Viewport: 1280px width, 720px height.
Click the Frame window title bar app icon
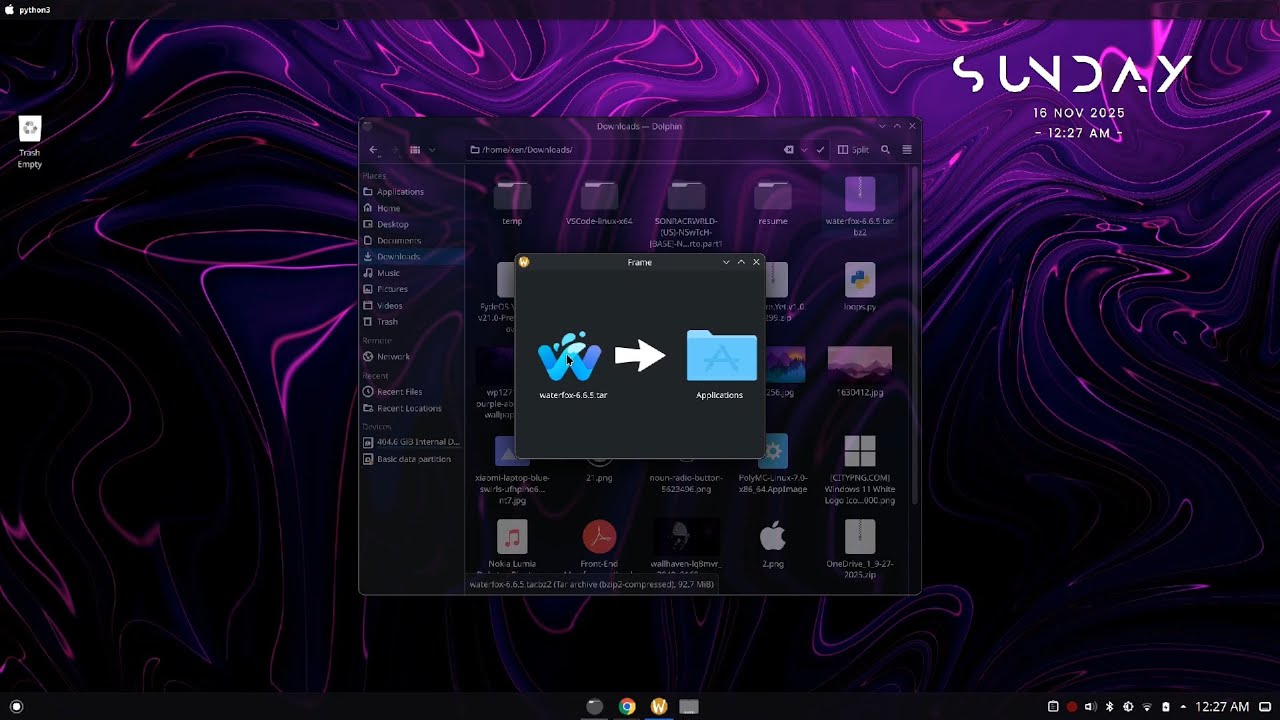523,262
